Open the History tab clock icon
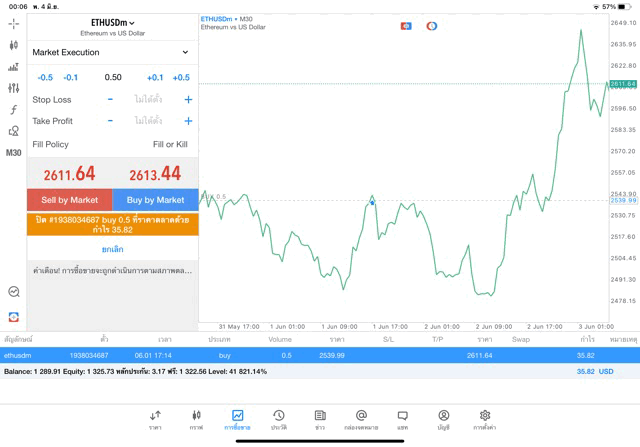This screenshot has height=447, width=640. pyautogui.click(x=278, y=419)
